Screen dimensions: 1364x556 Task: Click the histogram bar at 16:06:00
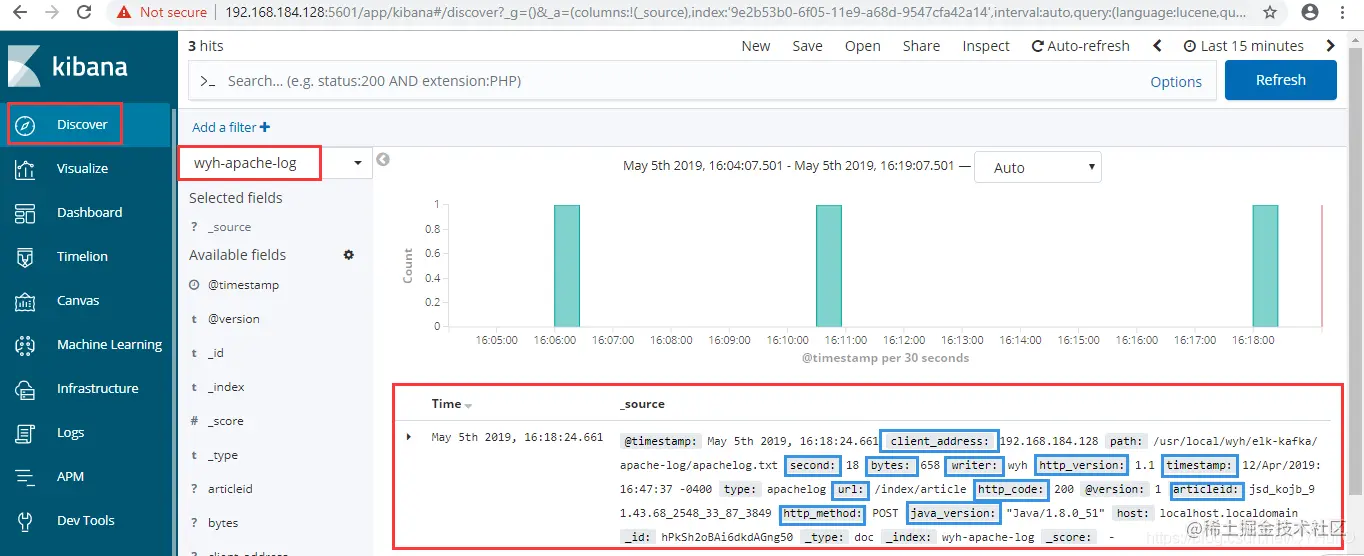point(566,265)
